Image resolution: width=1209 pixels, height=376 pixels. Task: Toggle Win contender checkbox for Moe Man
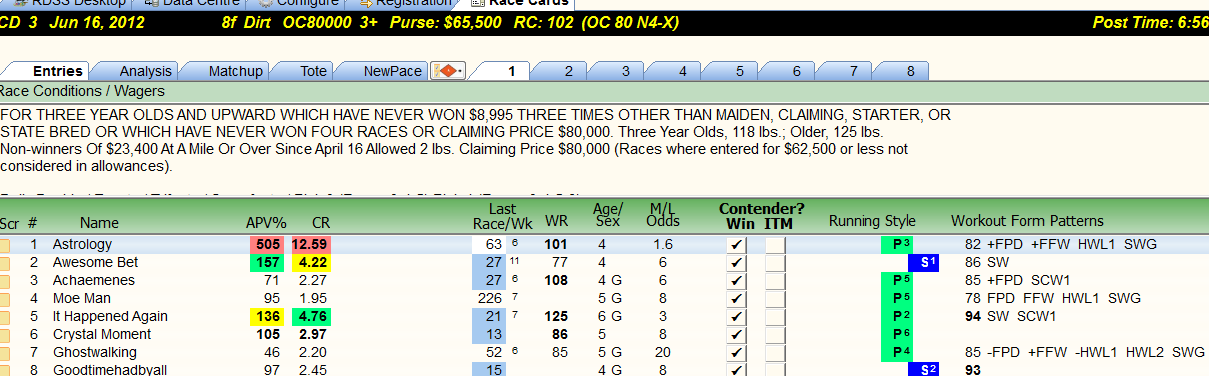tap(736, 298)
